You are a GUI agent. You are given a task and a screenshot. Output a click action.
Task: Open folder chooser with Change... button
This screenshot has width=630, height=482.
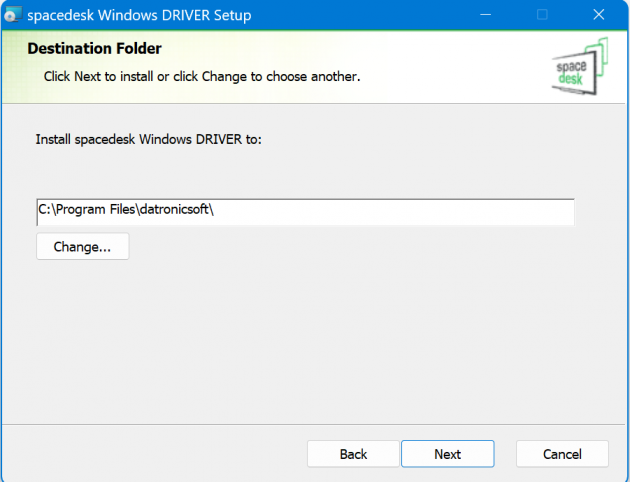tap(82, 246)
